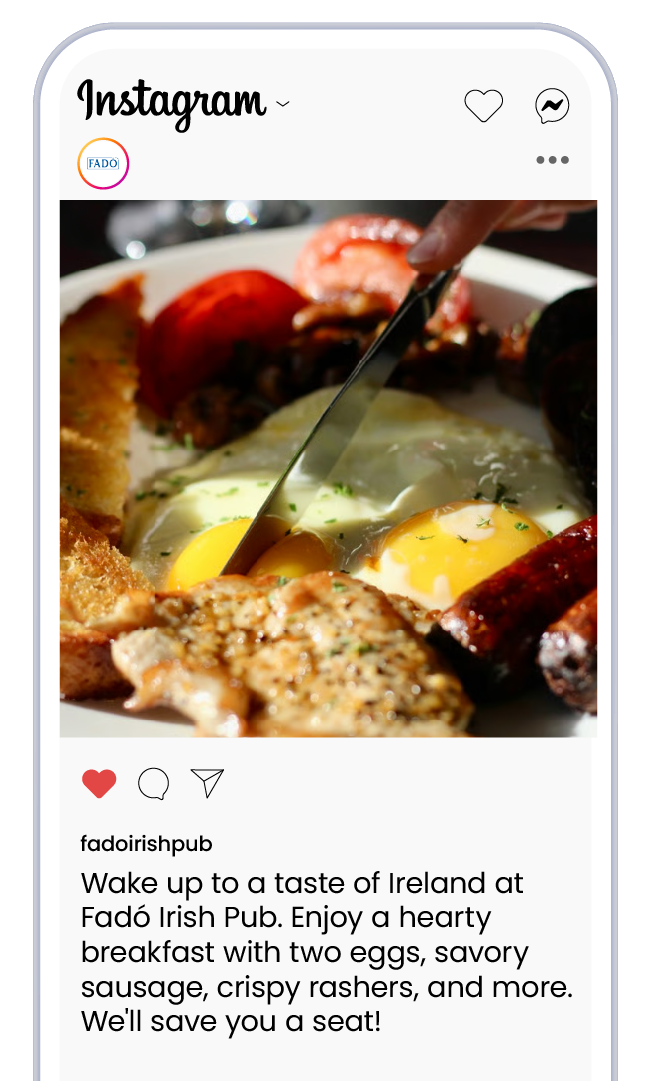Open the comment bubble on the post

click(x=153, y=784)
